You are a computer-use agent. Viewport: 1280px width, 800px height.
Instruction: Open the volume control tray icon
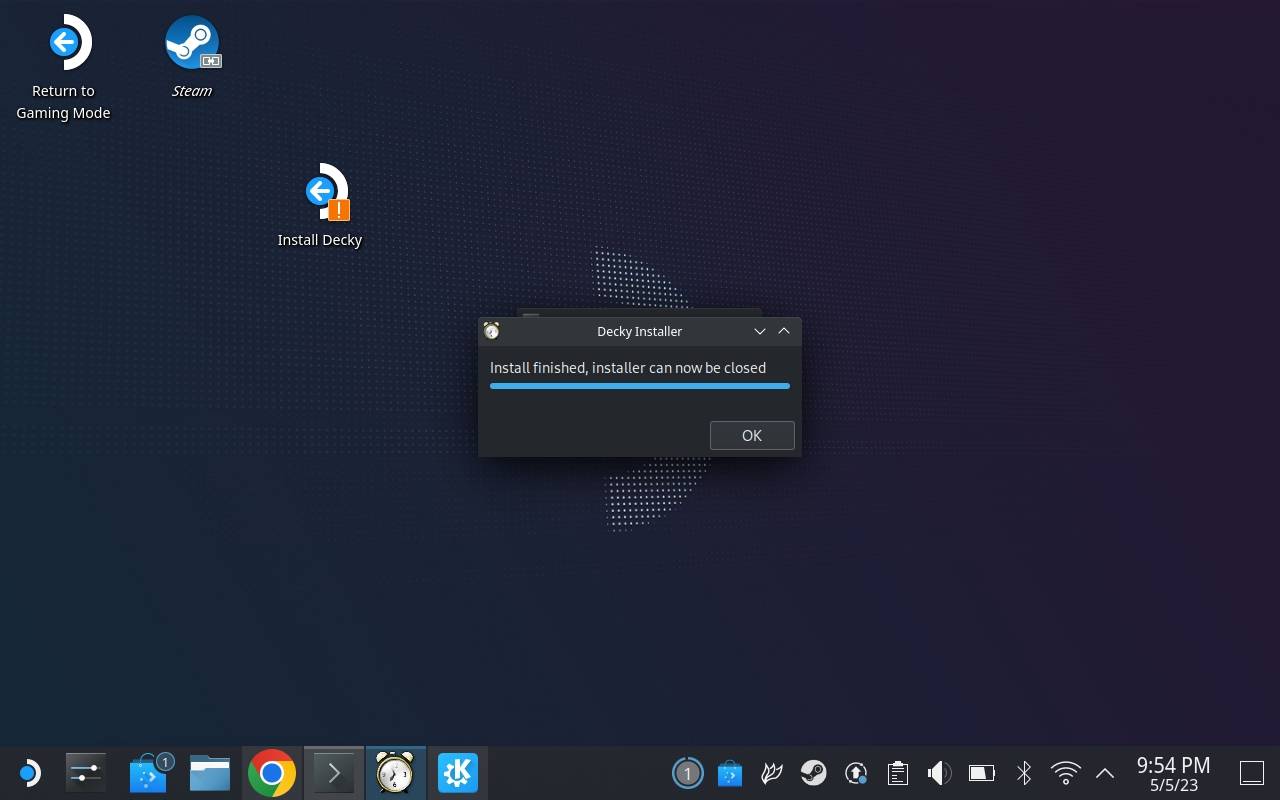[939, 773]
